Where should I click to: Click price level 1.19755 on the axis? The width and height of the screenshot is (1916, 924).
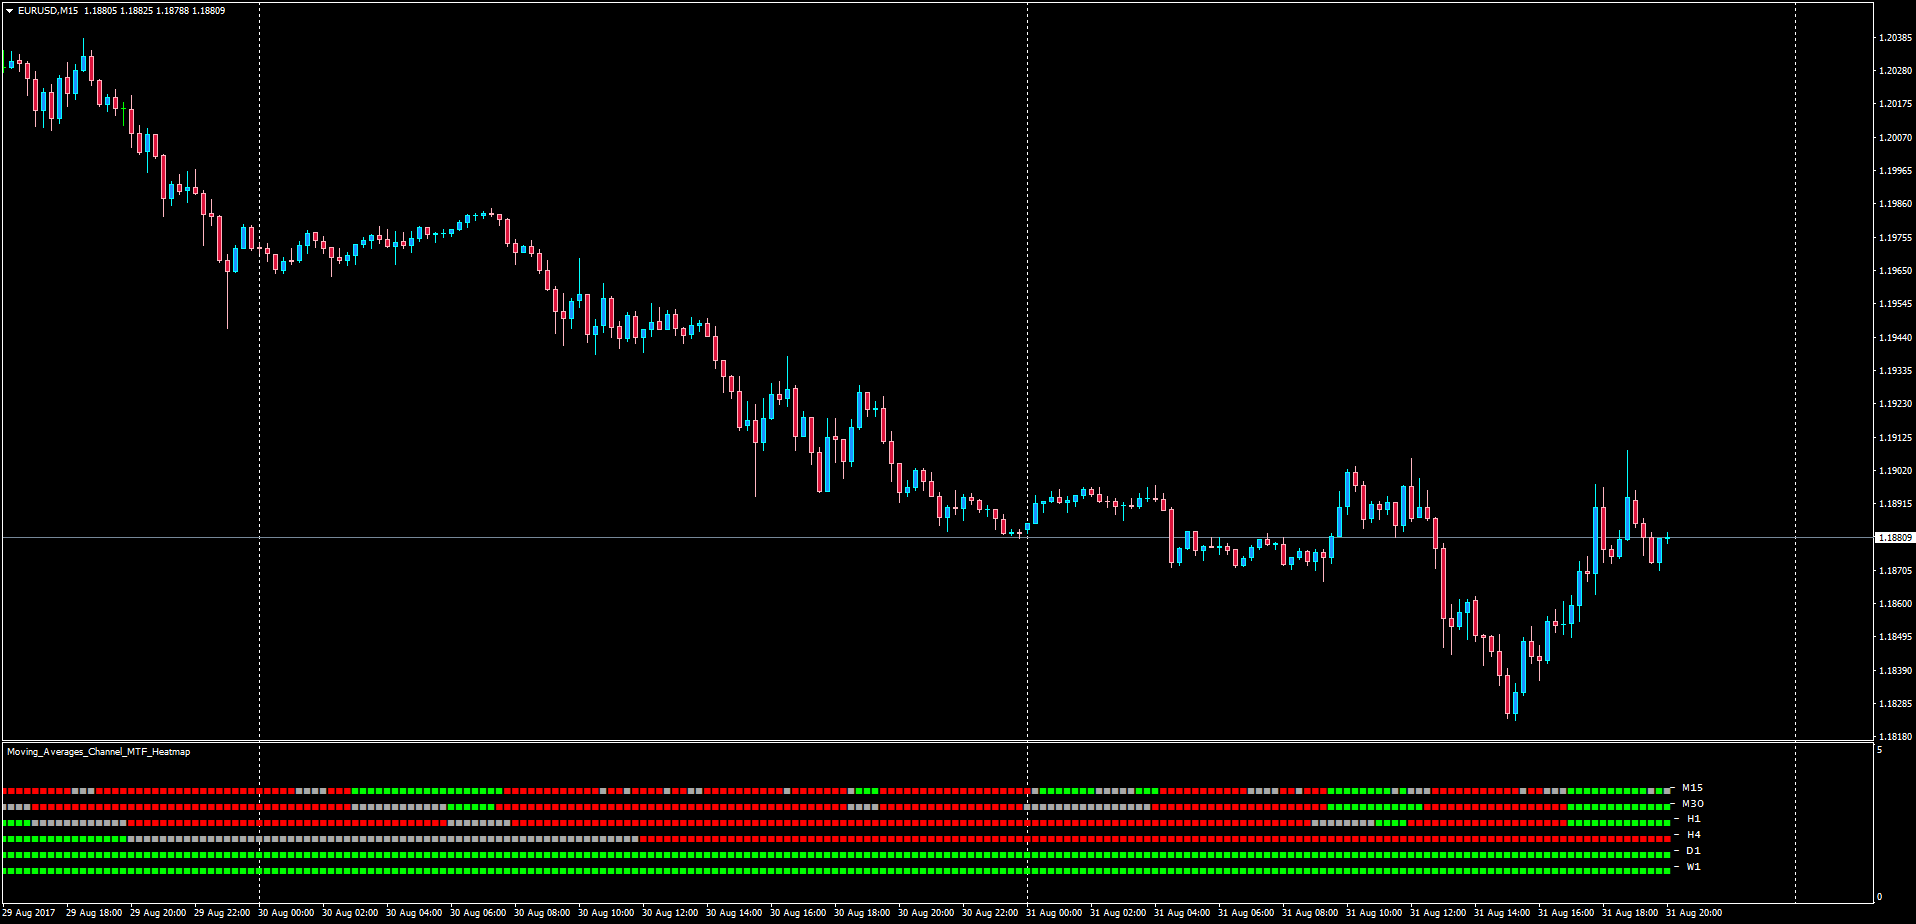click(x=1896, y=238)
